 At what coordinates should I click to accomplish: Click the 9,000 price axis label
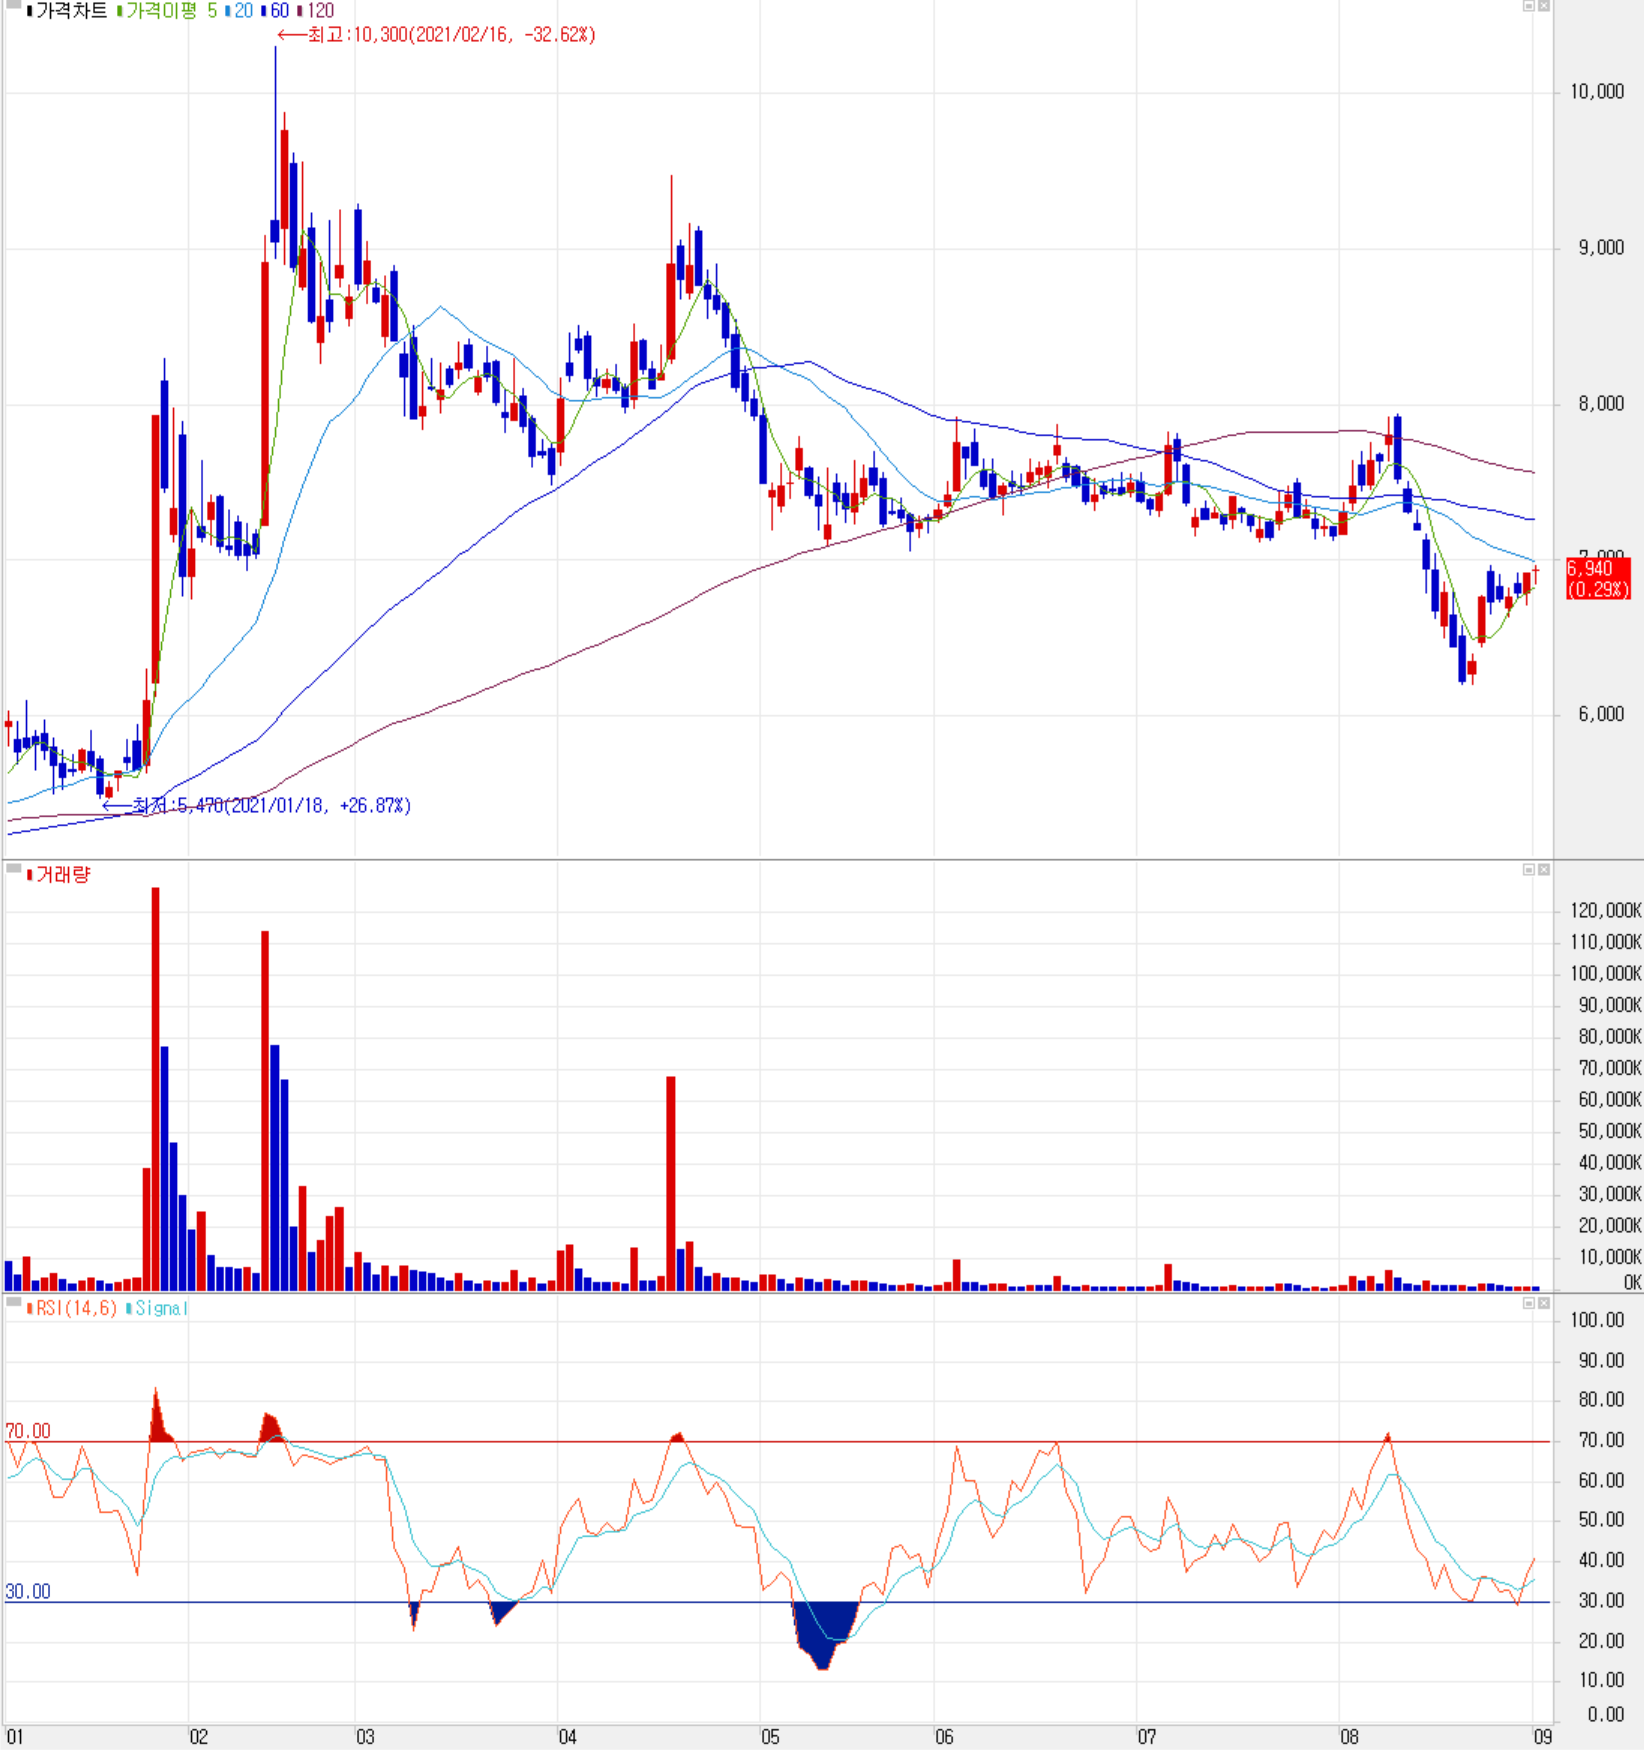tap(1601, 248)
